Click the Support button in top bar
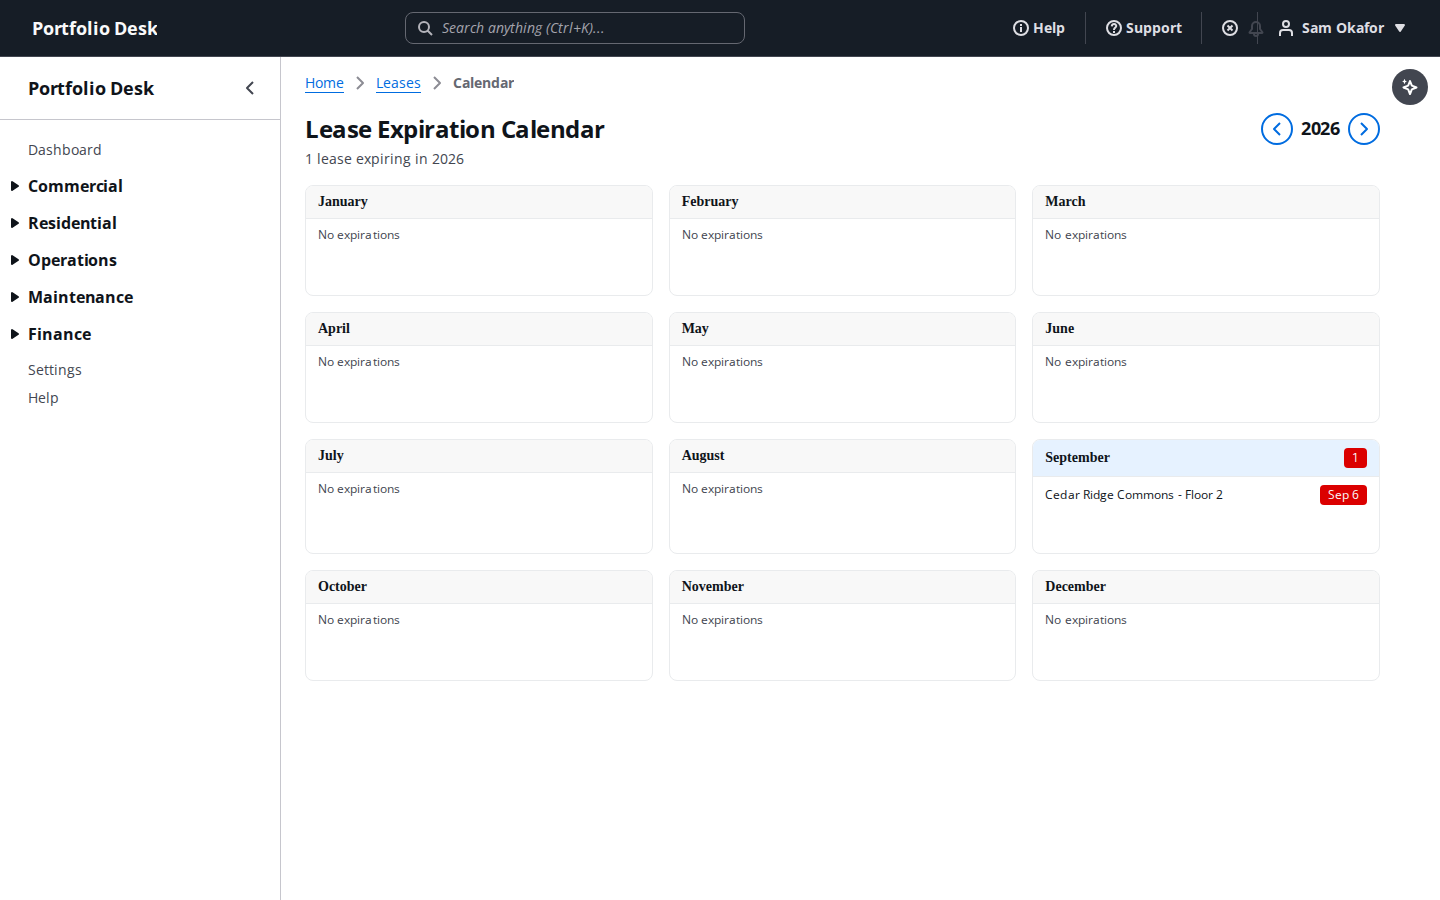The height and width of the screenshot is (900, 1440). pos(1144,28)
